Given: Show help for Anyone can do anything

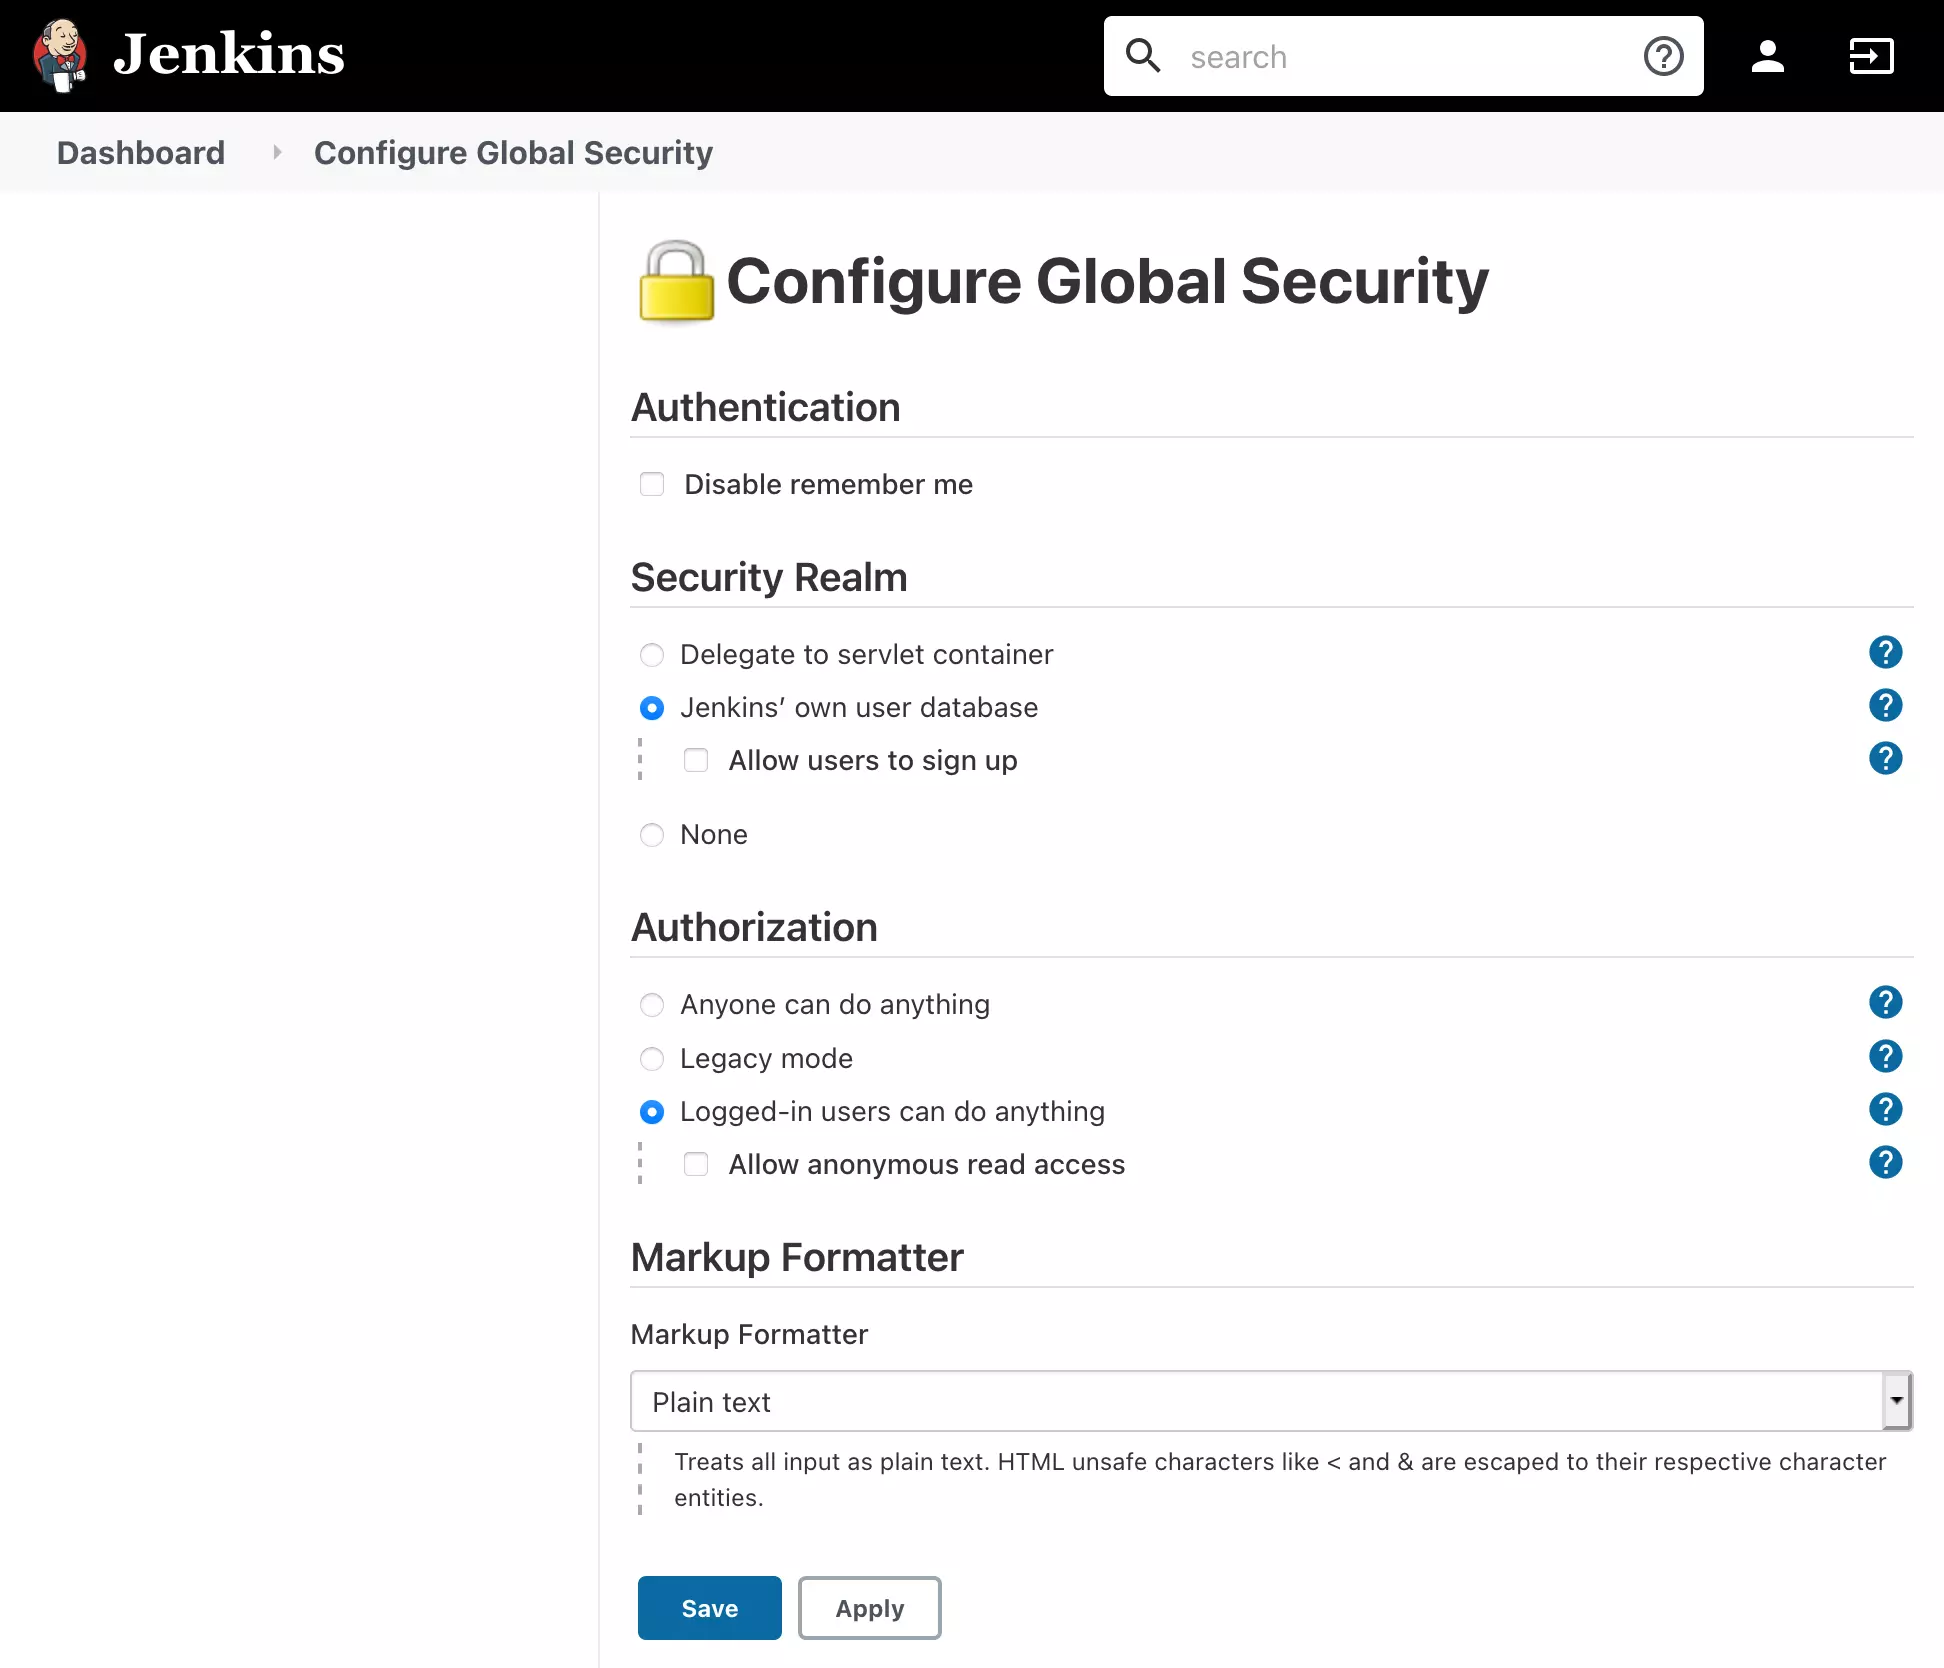Looking at the screenshot, I should (x=1885, y=1002).
